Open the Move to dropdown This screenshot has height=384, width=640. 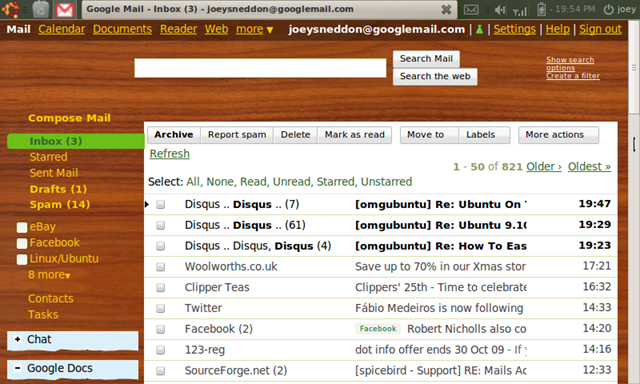429,135
